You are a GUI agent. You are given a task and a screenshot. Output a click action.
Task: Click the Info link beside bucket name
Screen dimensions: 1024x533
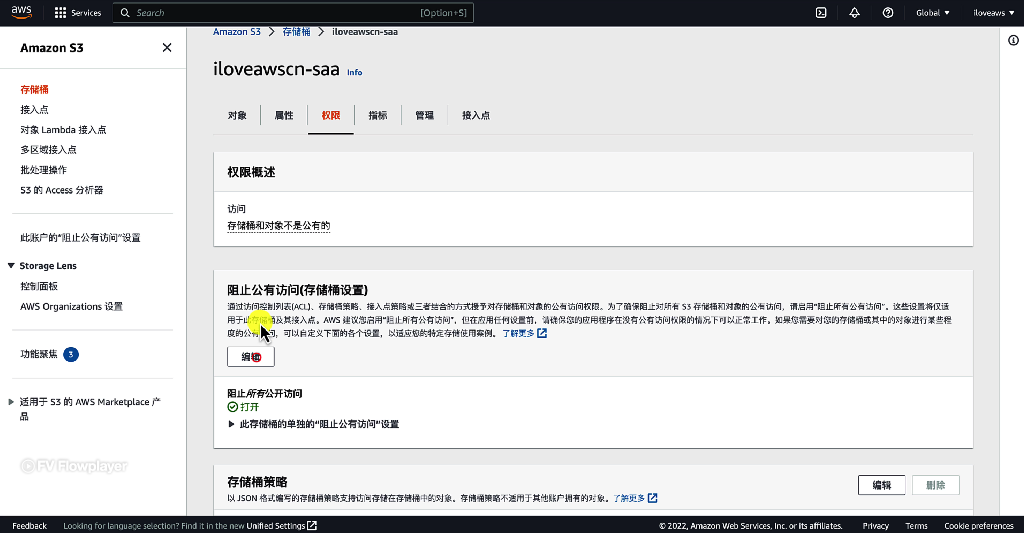coord(355,72)
